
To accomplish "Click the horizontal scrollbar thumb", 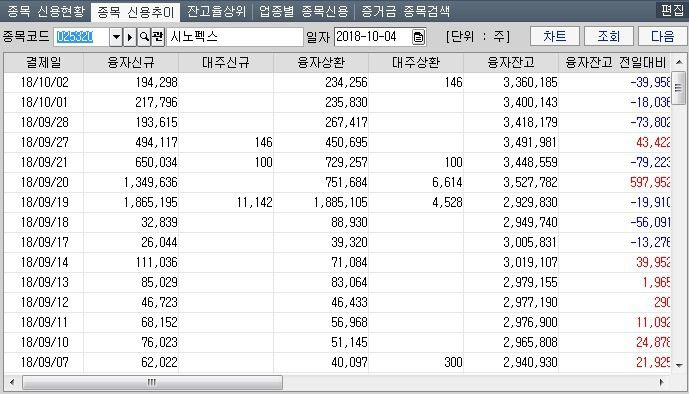I will 152,383.
